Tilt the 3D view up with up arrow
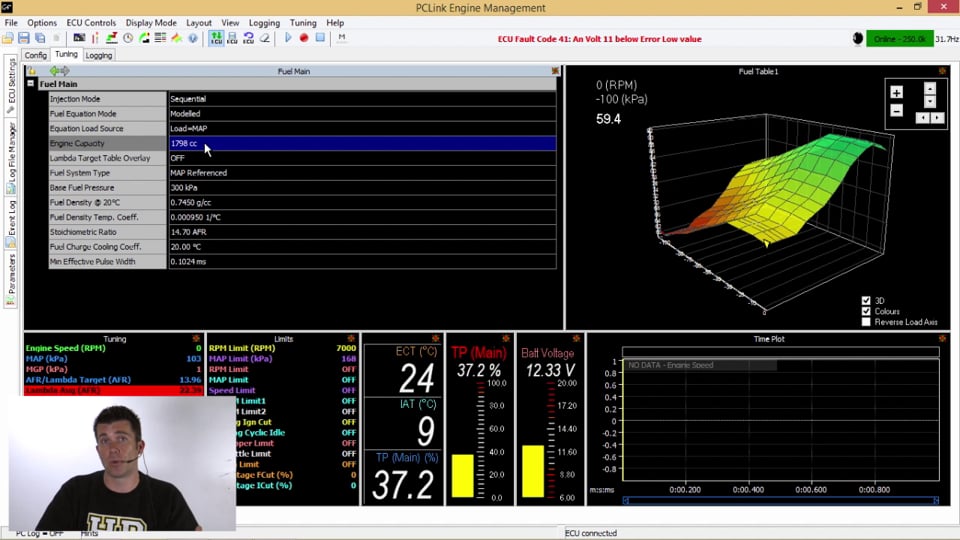Image resolution: width=960 pixels, height=540 pixels. pyautogui.click(x=930, y=88)
